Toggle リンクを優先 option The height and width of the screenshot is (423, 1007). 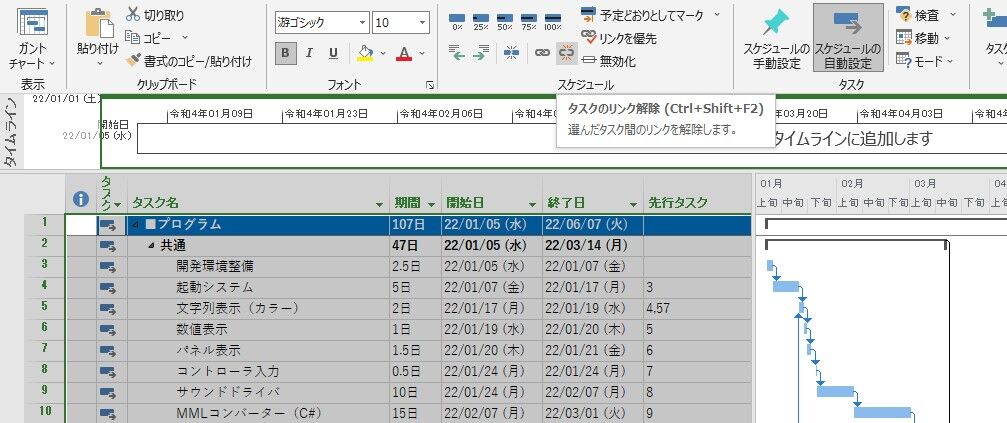(619, 38)
